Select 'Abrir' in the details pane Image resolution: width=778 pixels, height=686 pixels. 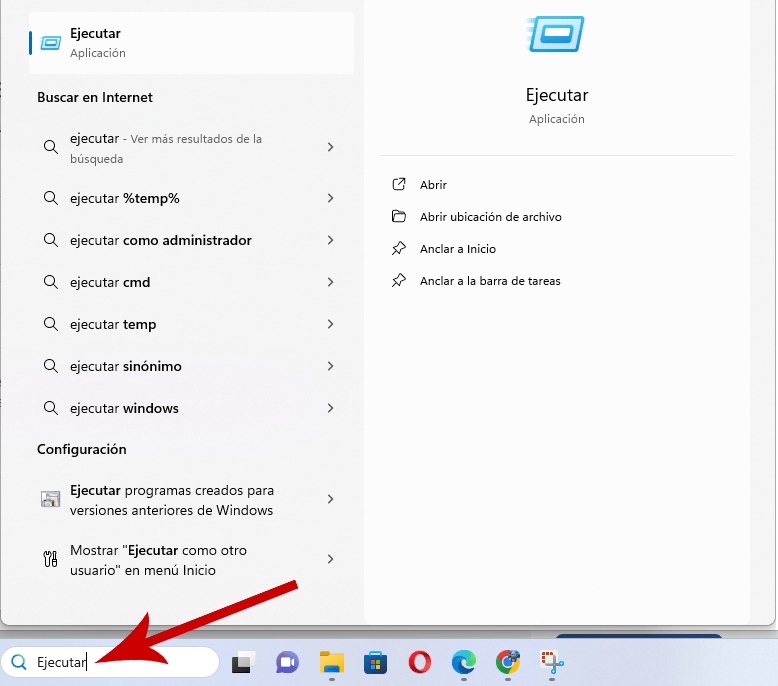pyautogui.click(x=433, y=185)
